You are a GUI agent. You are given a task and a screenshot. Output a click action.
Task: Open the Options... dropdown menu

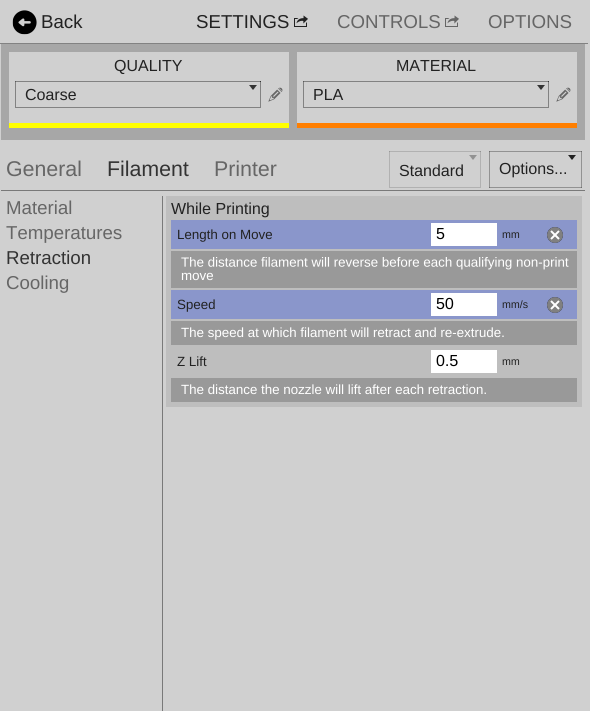(535, 170)
